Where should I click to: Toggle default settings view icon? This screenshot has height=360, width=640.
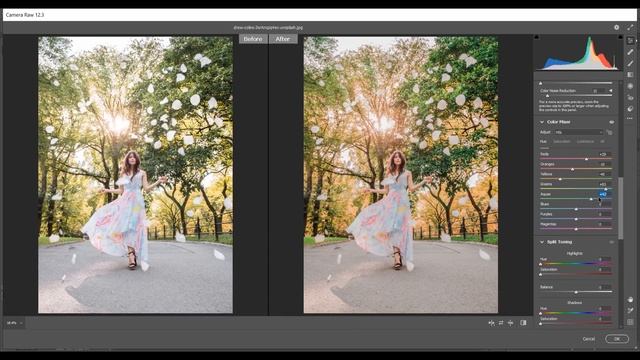coord(523,323)
